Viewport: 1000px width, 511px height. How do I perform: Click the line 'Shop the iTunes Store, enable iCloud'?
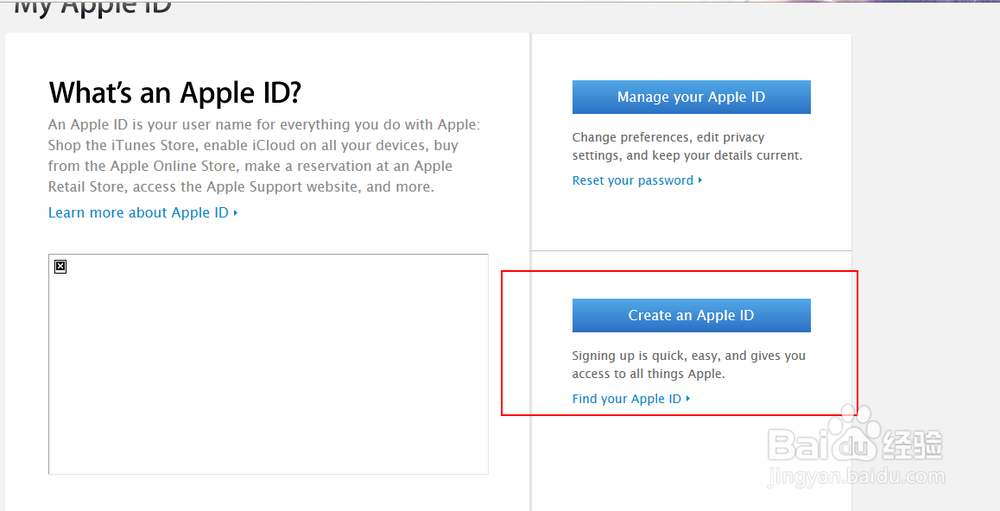pyautogui.click(x=253, y=145)
